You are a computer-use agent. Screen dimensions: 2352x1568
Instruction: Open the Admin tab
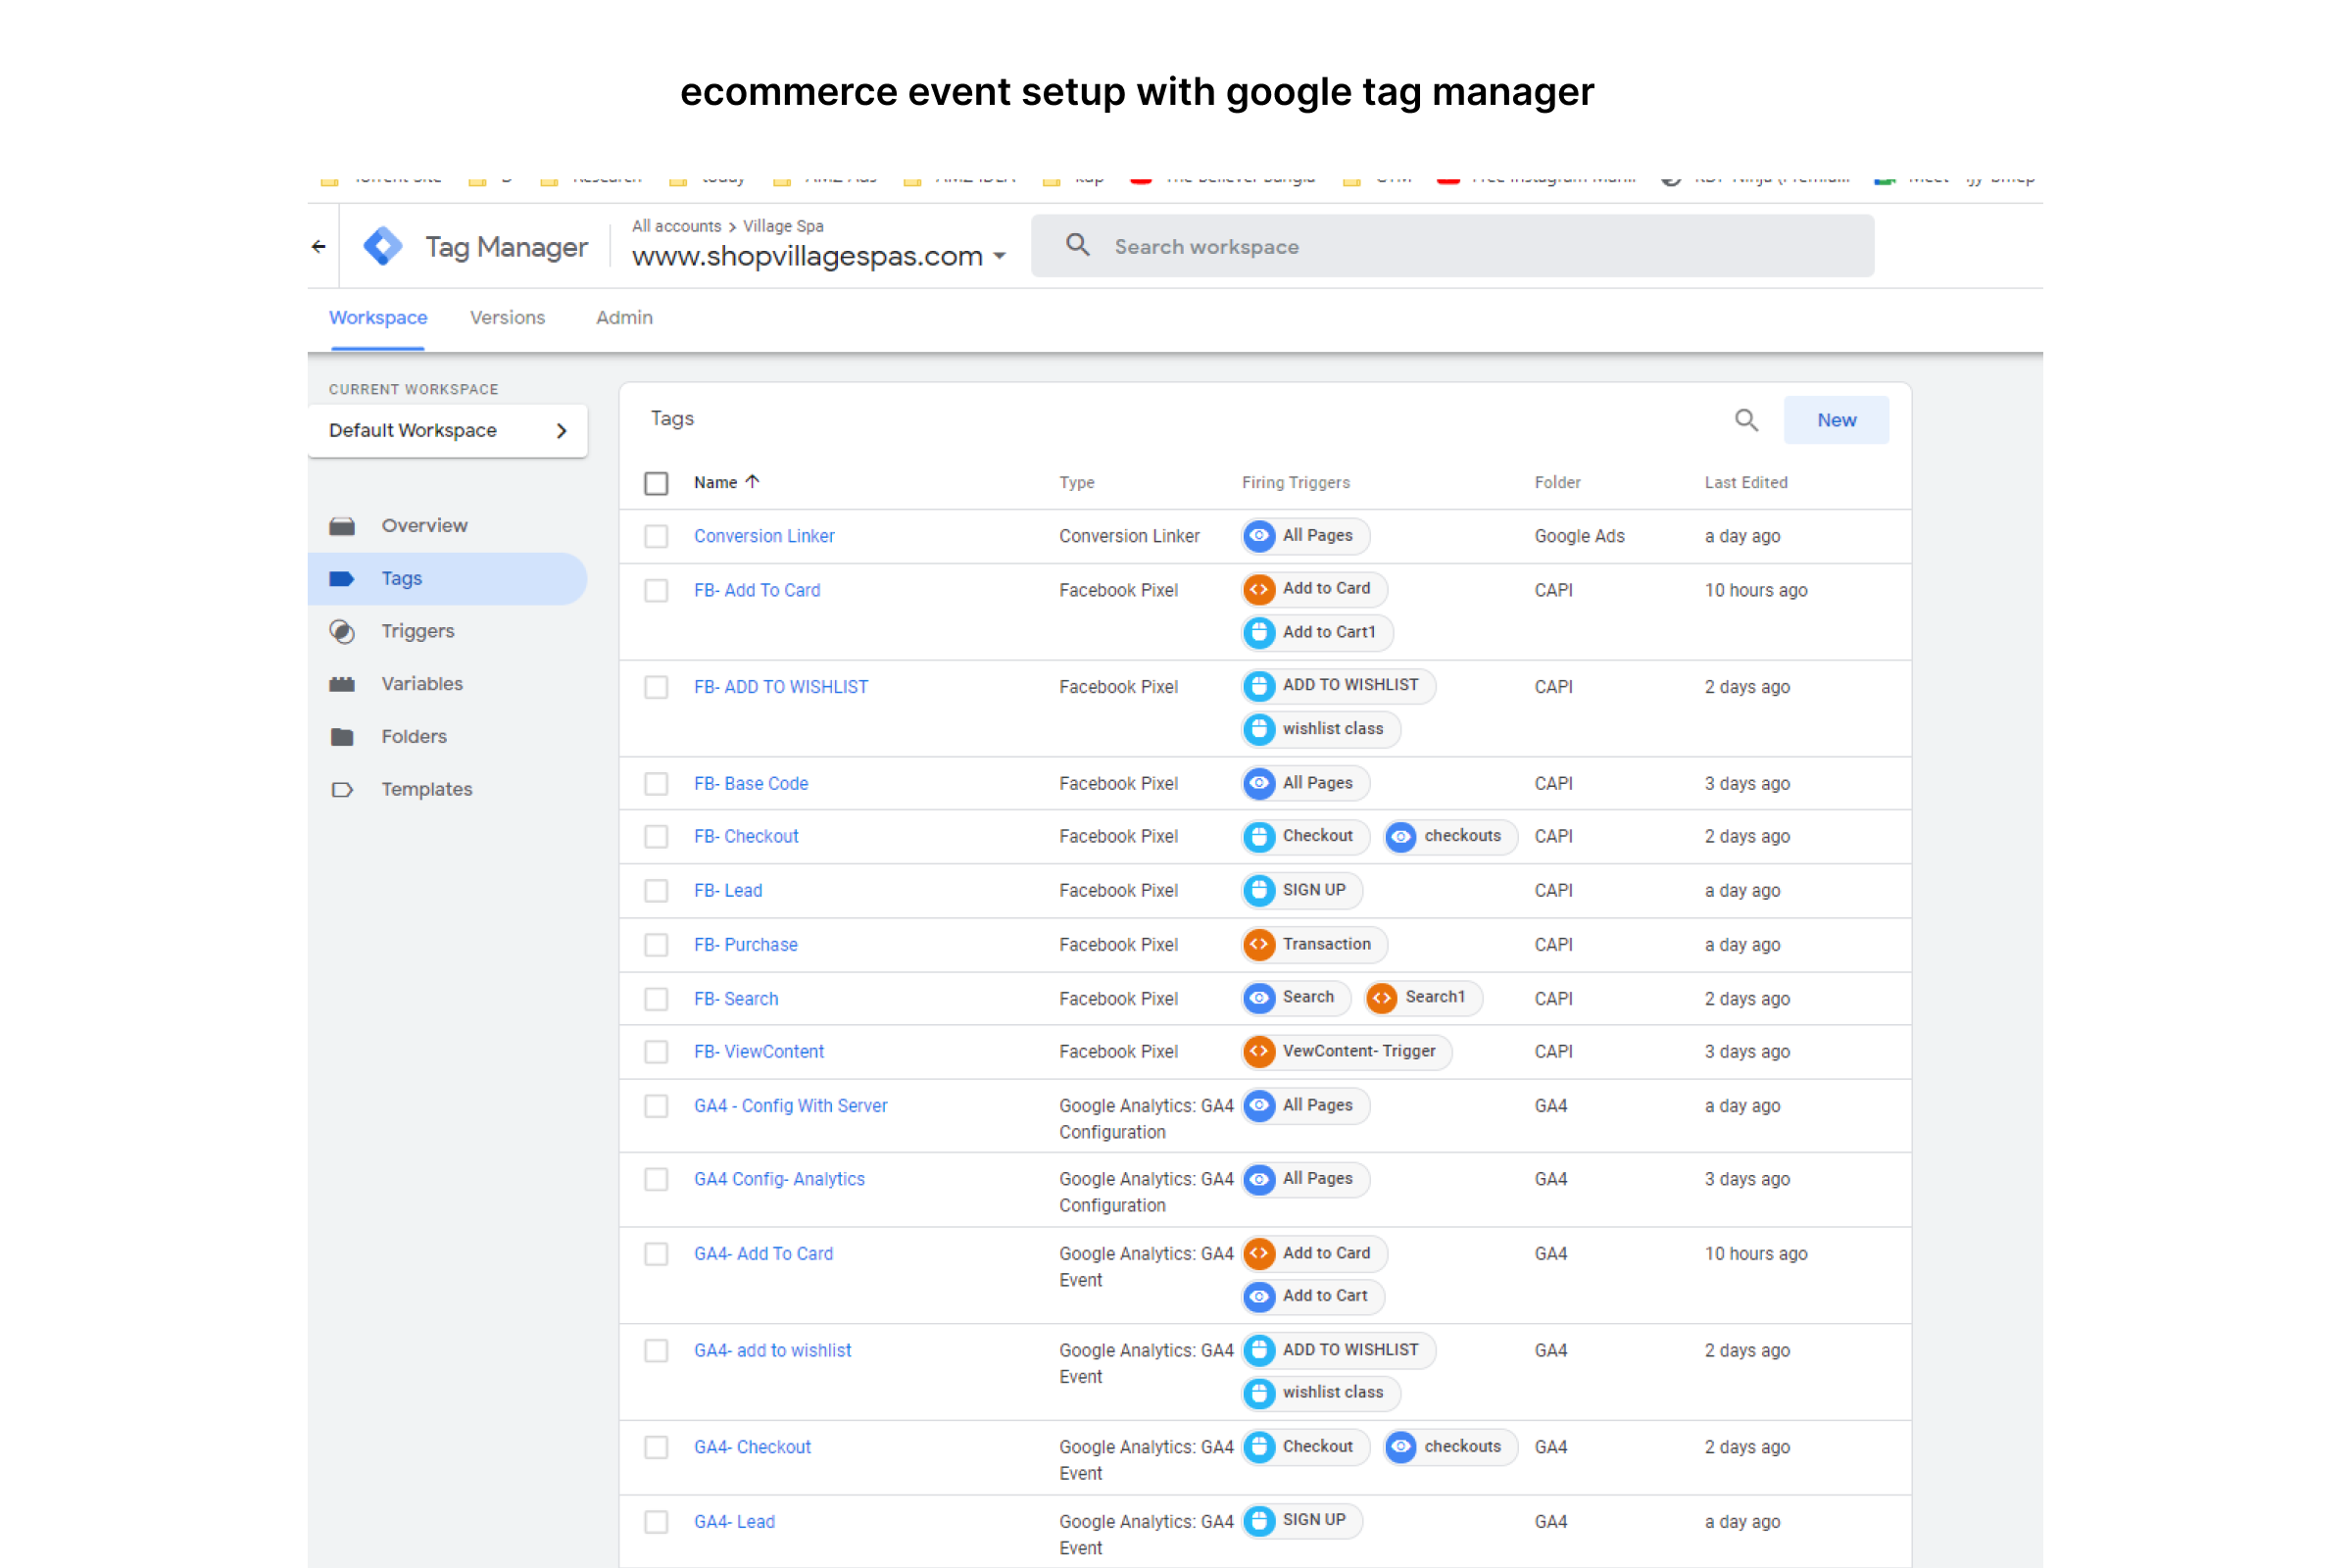624,318
